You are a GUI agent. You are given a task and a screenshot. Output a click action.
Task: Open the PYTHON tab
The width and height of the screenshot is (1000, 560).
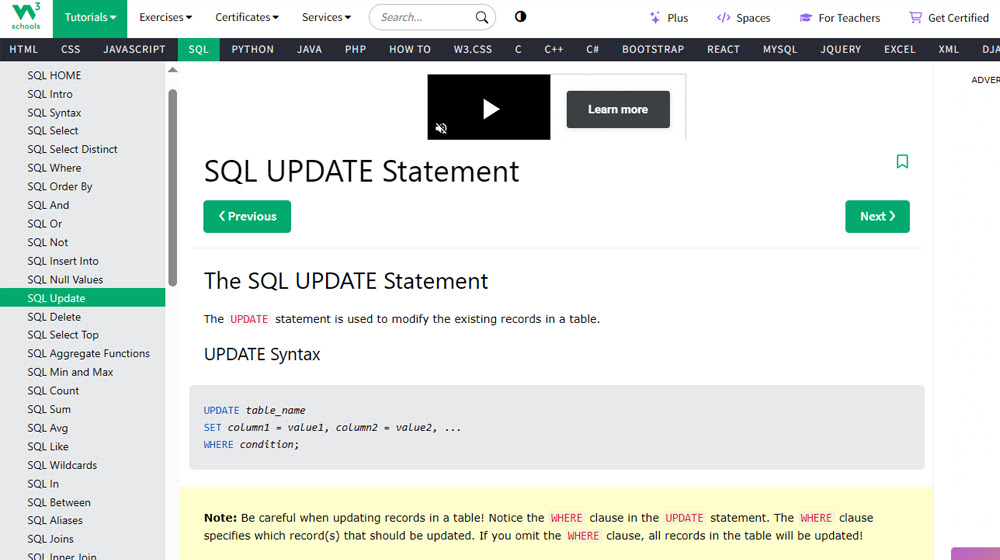pyautogui.click(x=253, y=49)
